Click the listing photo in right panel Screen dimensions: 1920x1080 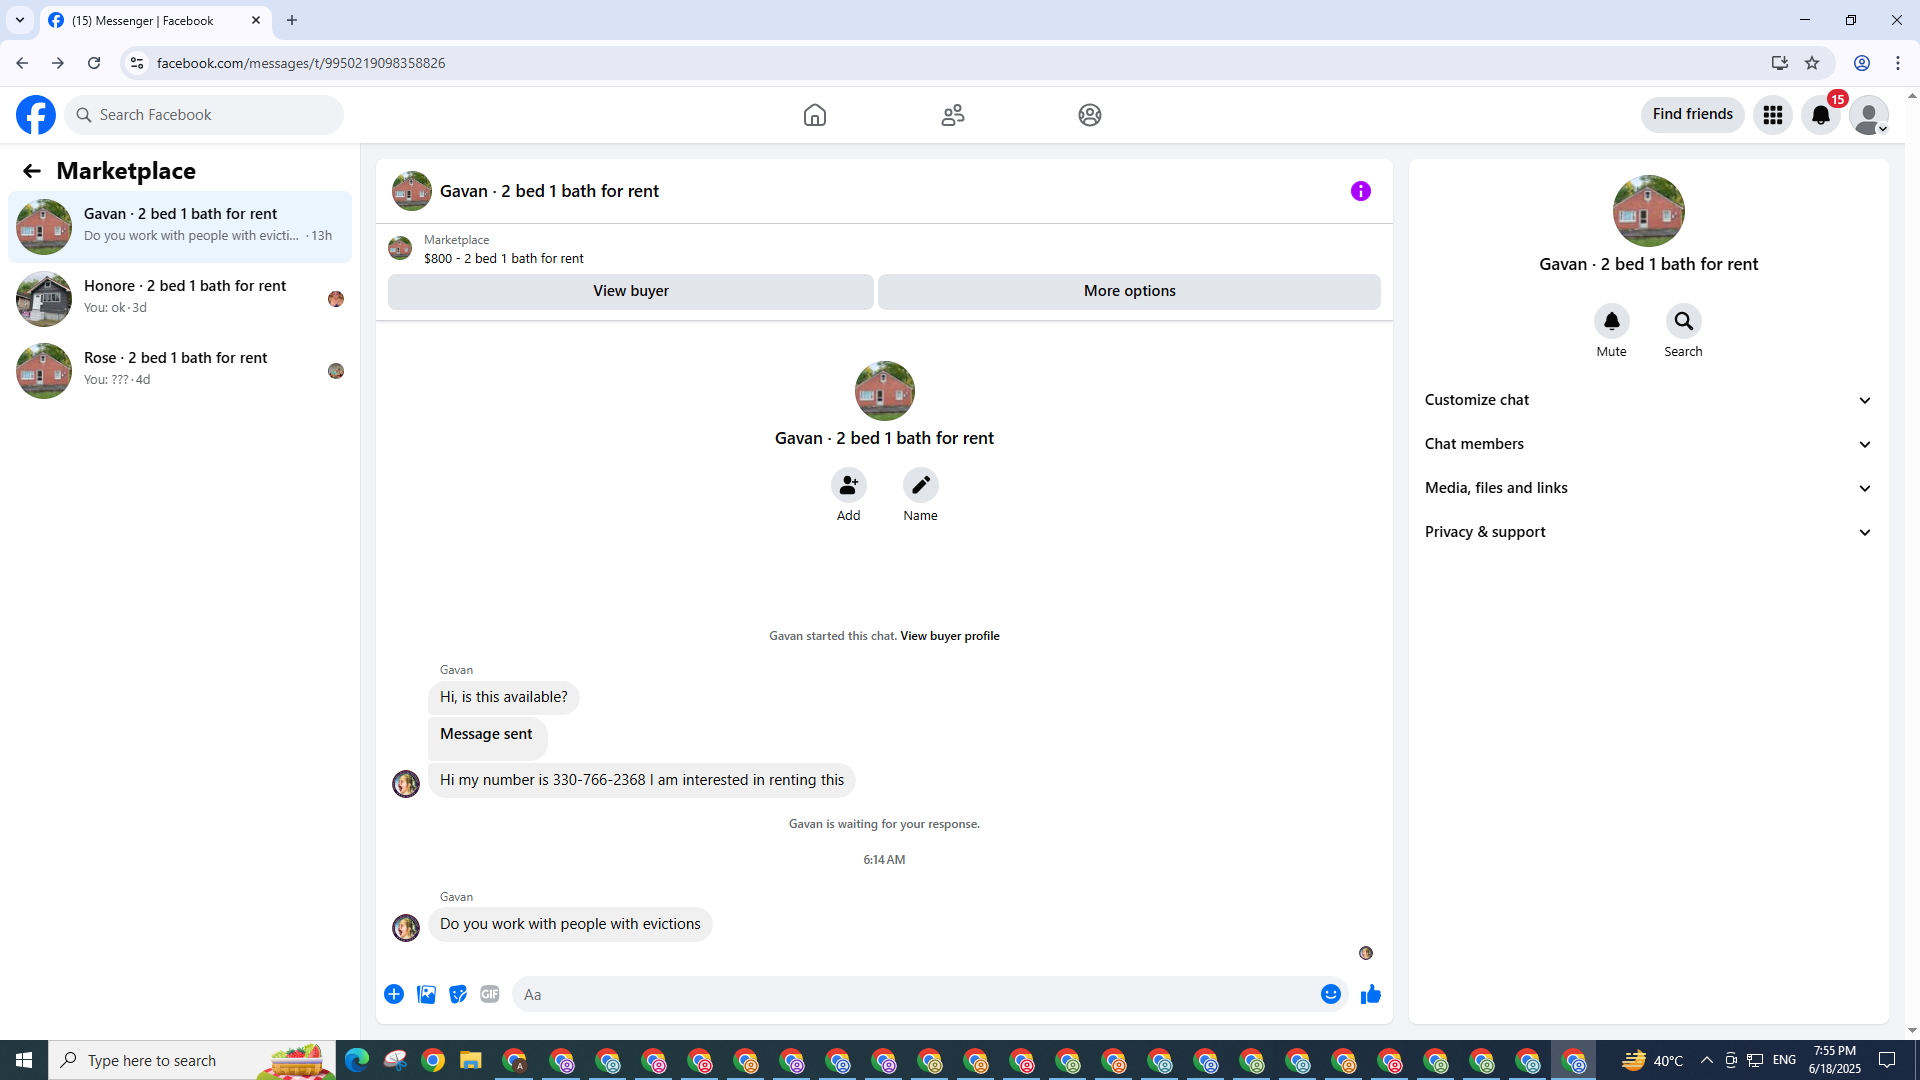1649,211
